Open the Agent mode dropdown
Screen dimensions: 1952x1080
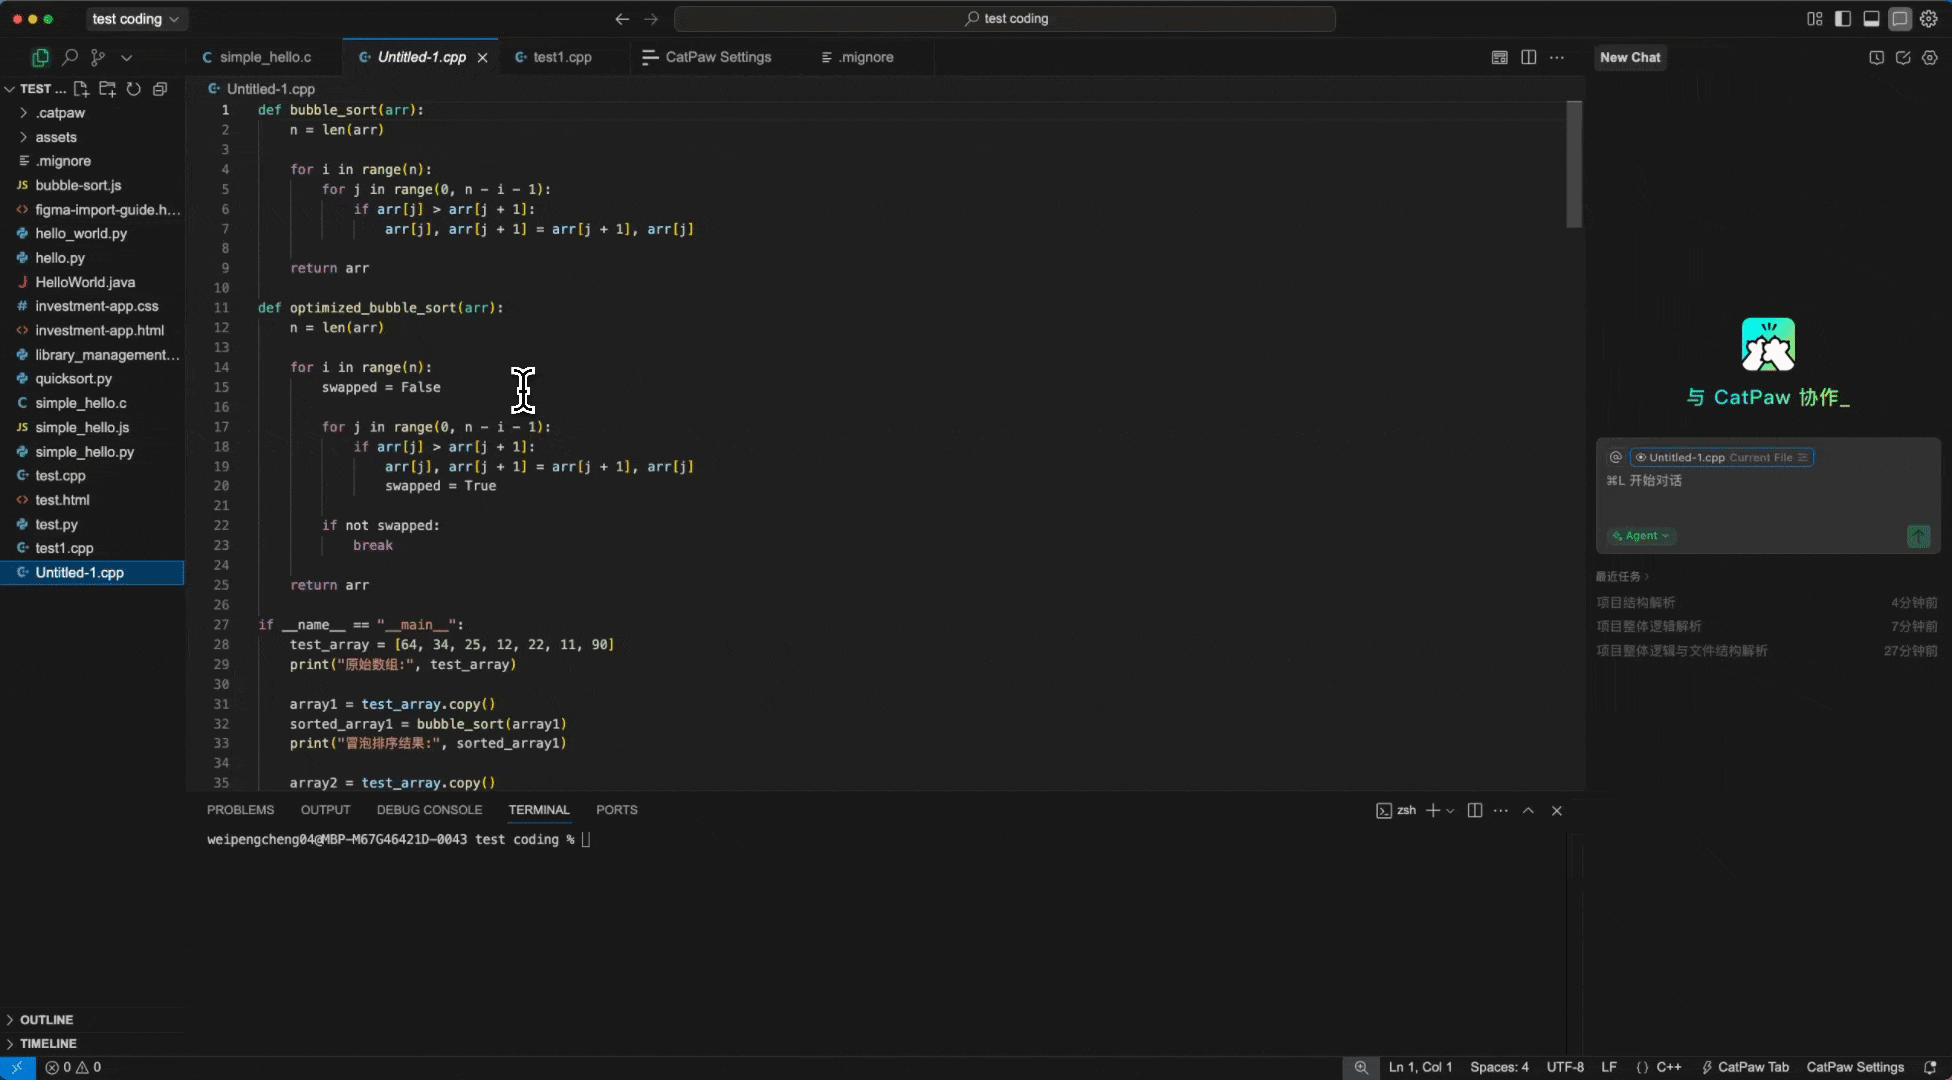(1641, 536)
